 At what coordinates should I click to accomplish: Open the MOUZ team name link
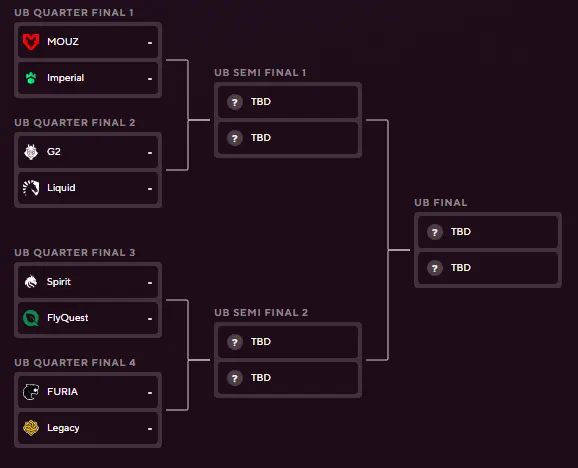(63, 42)
